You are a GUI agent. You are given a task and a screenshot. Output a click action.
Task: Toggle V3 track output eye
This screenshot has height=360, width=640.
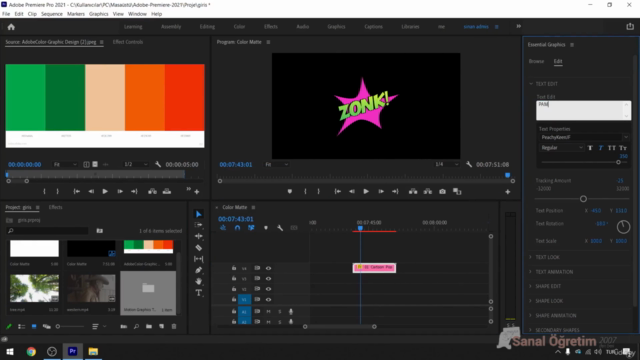[268, 278]
